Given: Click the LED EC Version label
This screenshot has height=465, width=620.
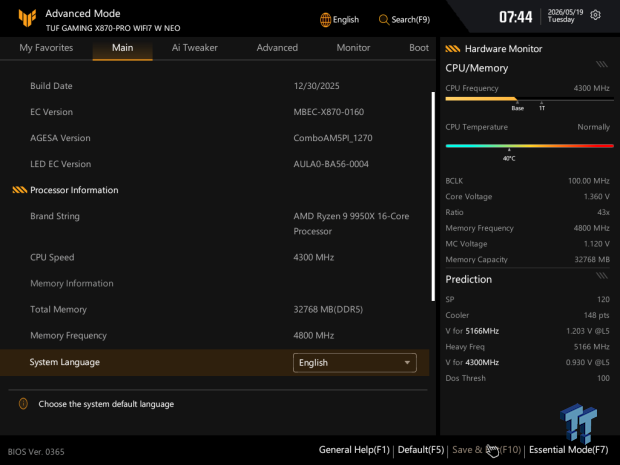Looking at the screenshot, I should coord(60,164).
